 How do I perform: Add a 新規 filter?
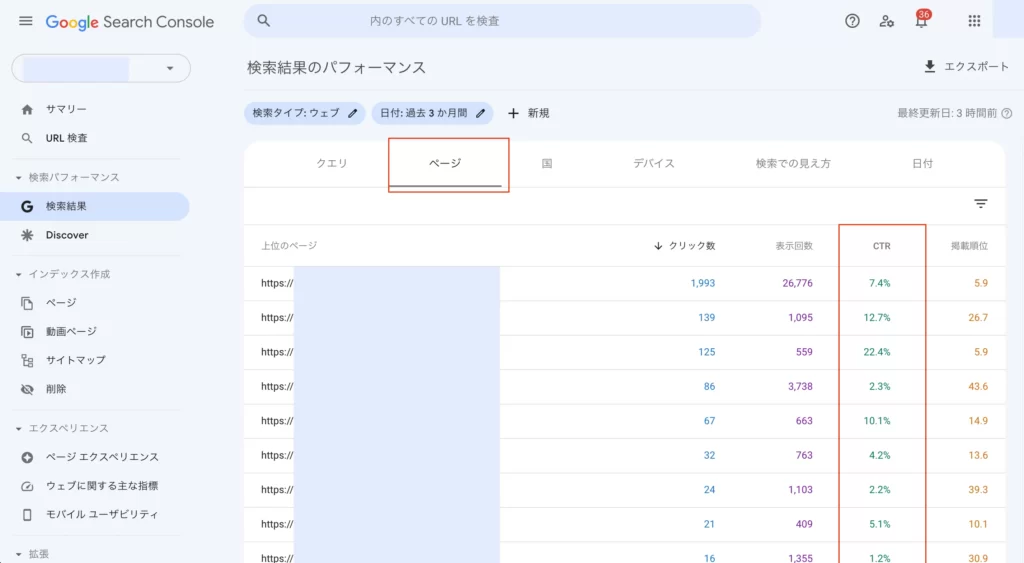pos(528,113)
